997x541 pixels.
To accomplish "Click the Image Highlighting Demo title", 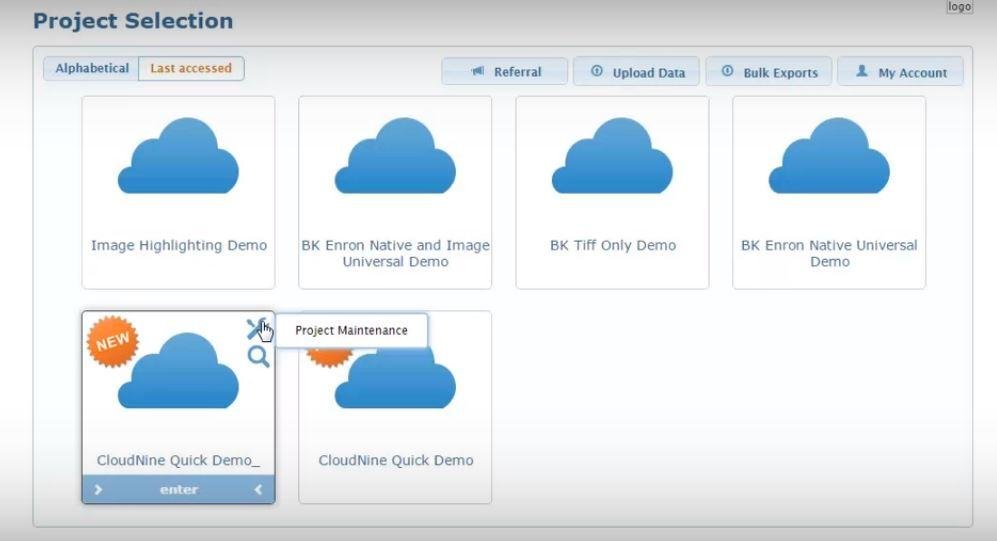I will coord(179,245).
